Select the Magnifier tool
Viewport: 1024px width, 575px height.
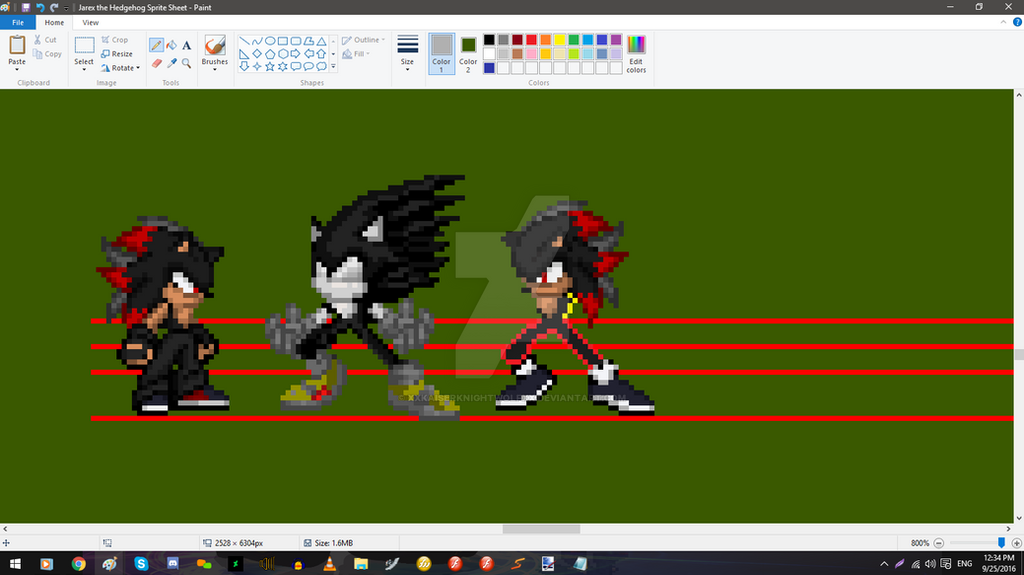pyautogui.click(x=187, y=63)
